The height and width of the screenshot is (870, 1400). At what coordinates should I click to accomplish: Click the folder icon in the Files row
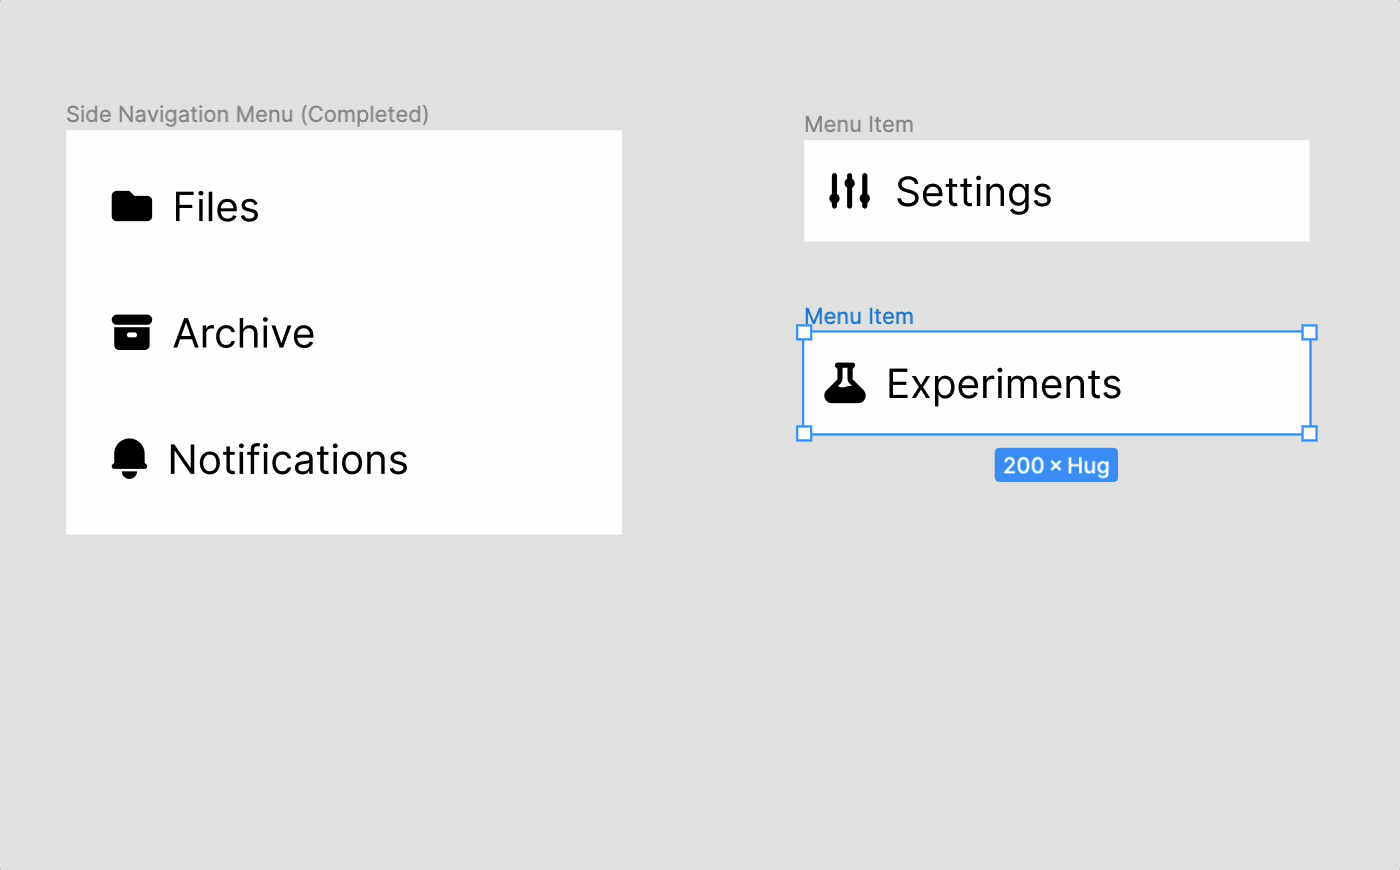[x=130, y=205]
